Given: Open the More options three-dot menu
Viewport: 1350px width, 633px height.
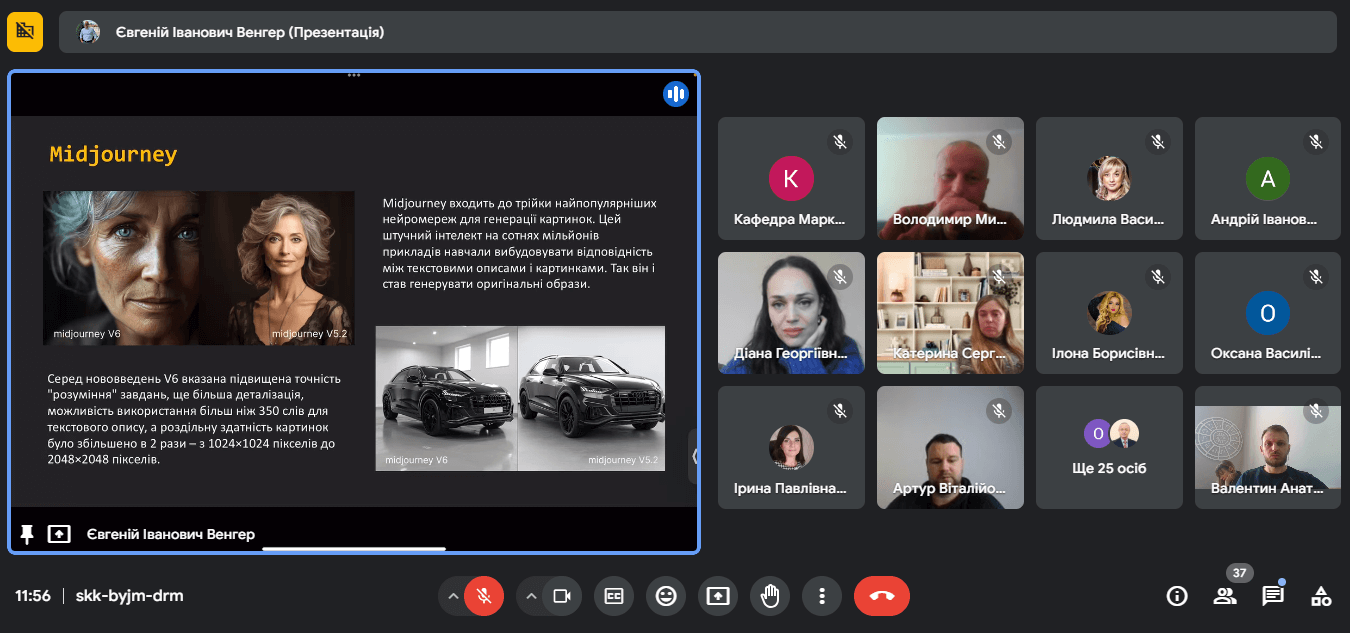Looking at the screenshot, I should (x=822, y=596).
